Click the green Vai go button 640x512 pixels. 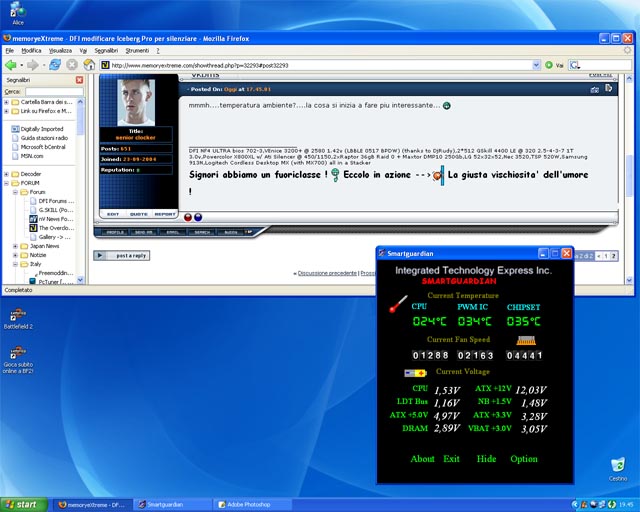(549, 65)
